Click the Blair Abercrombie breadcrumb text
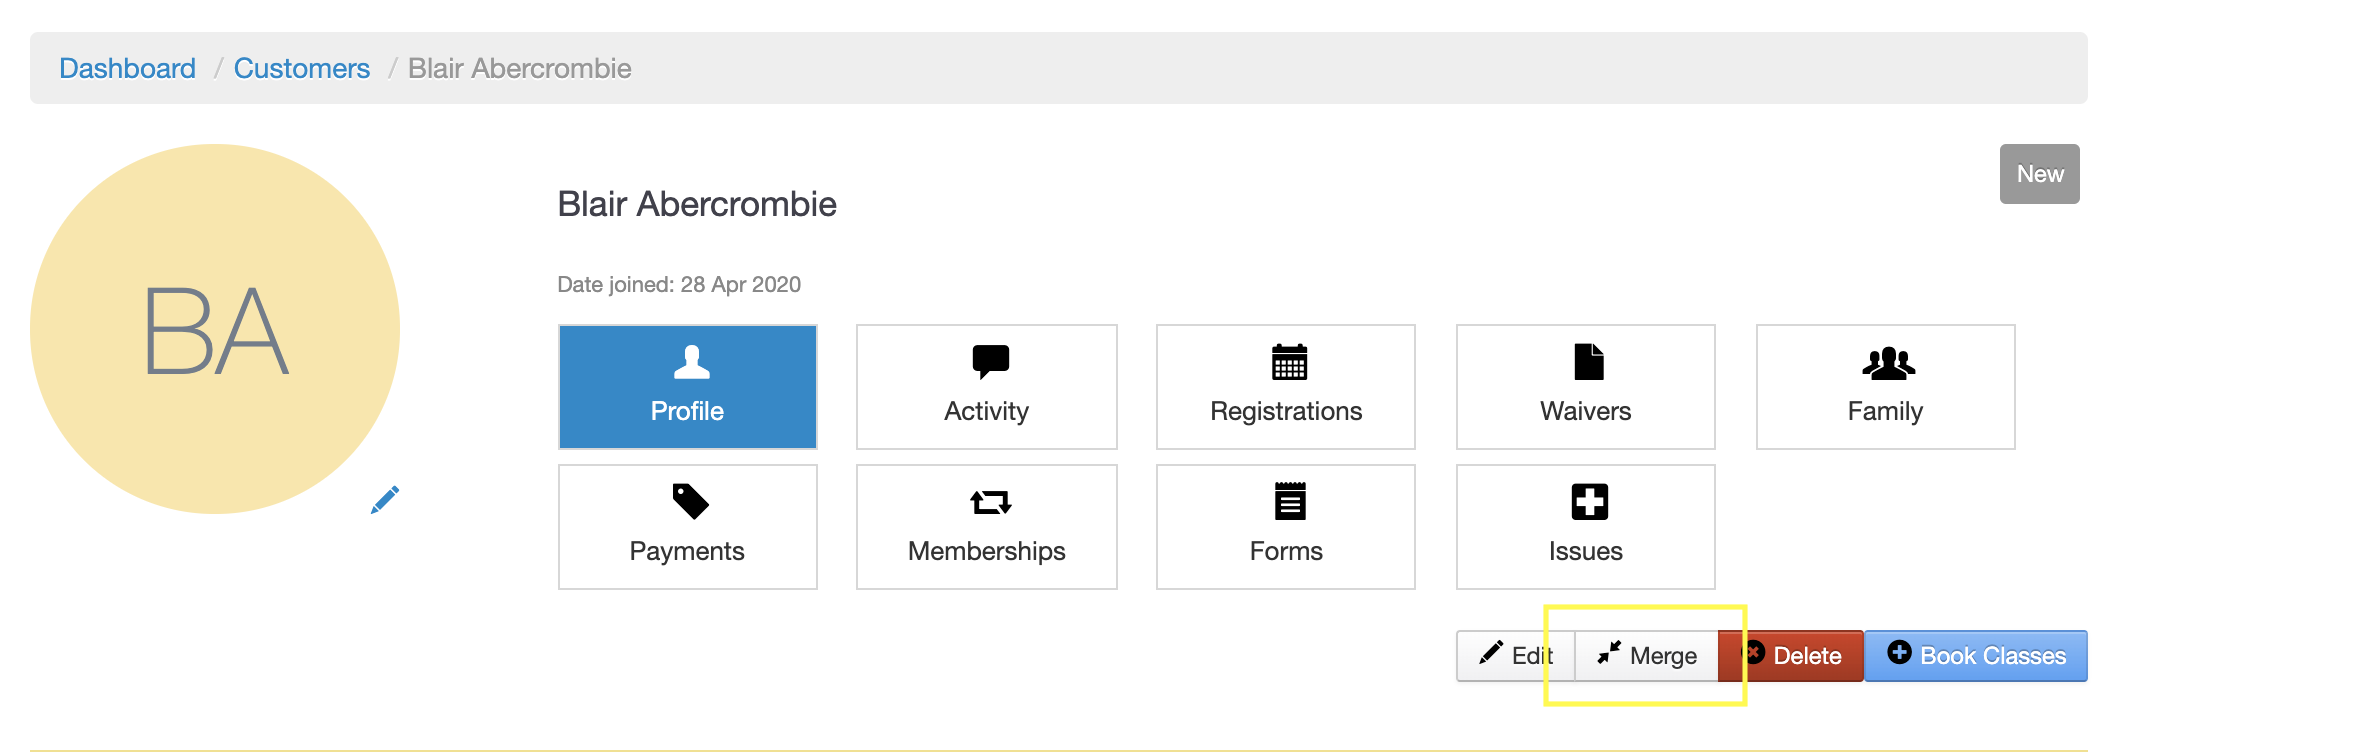 519,68
